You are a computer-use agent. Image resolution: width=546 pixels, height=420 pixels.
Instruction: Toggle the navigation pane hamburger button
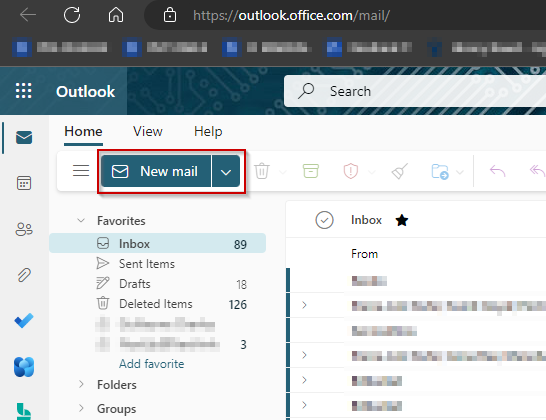(x=81, y=171)
